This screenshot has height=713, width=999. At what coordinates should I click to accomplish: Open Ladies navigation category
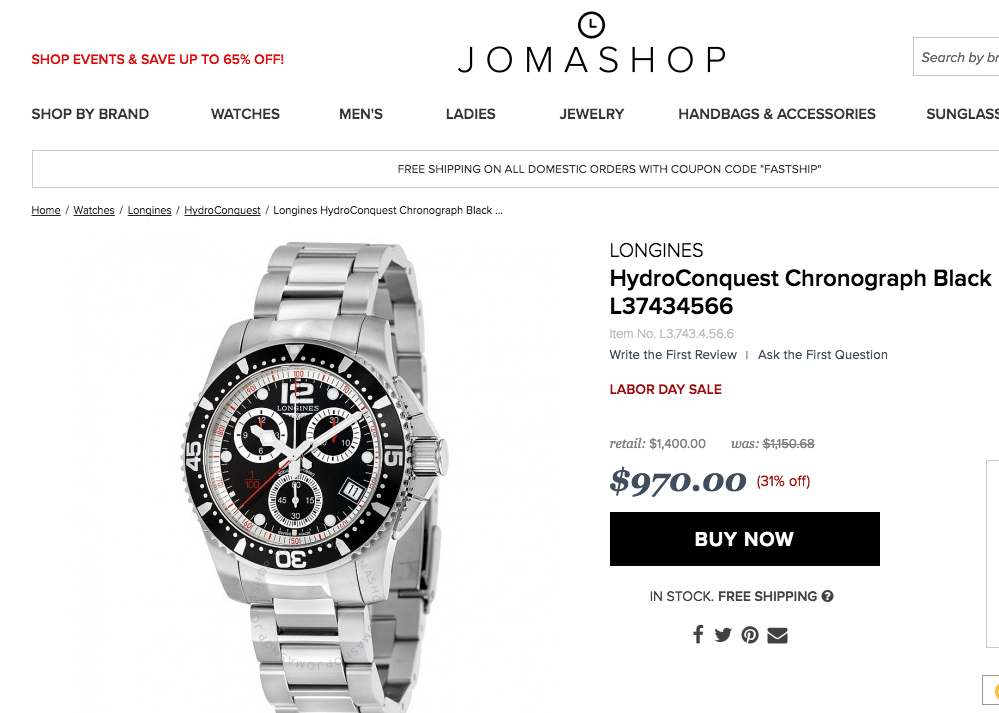(x=470, y=114)
